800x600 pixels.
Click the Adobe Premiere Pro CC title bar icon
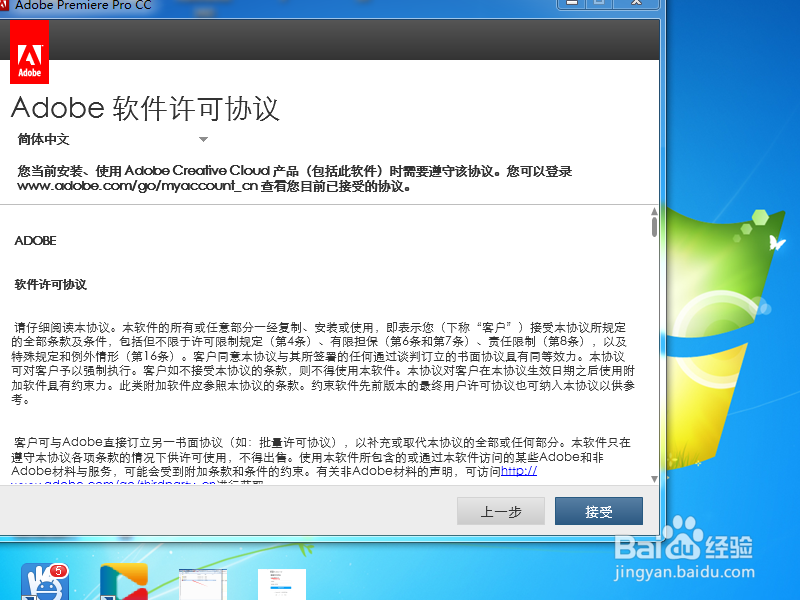(5, 5)
